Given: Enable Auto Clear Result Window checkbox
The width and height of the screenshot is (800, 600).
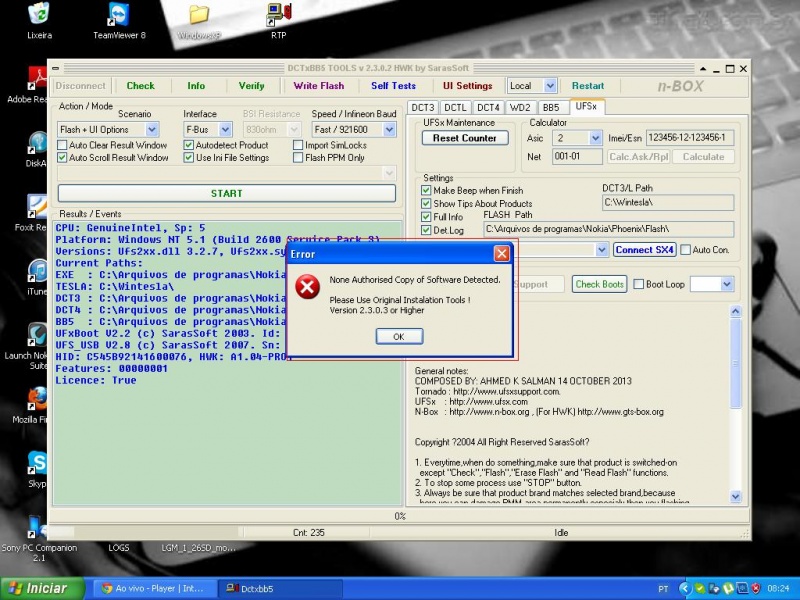Looking at the screenshot, I should tap(62, 145).
